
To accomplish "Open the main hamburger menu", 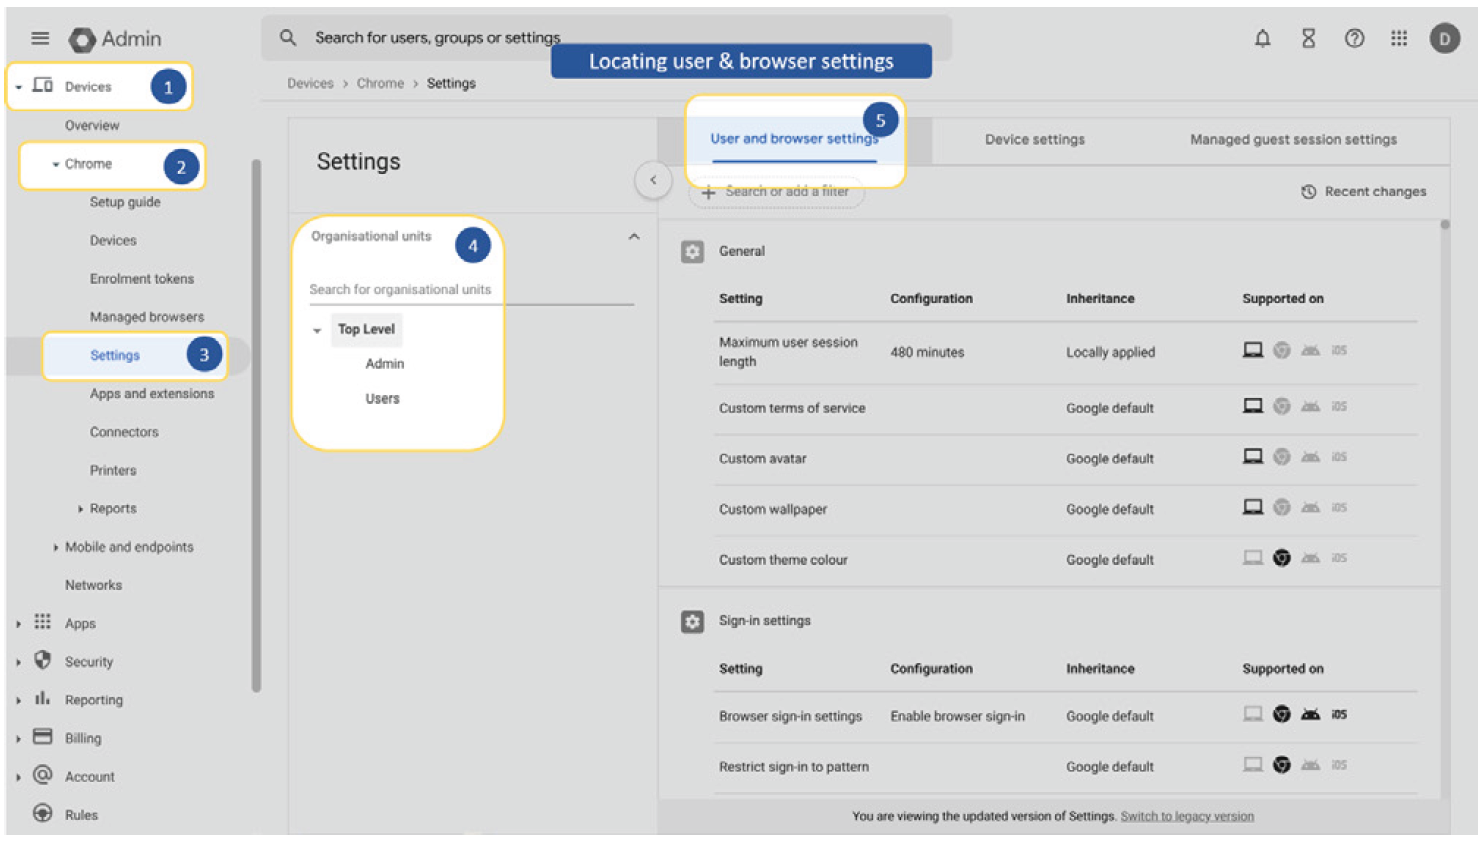I will coord(40,38).
